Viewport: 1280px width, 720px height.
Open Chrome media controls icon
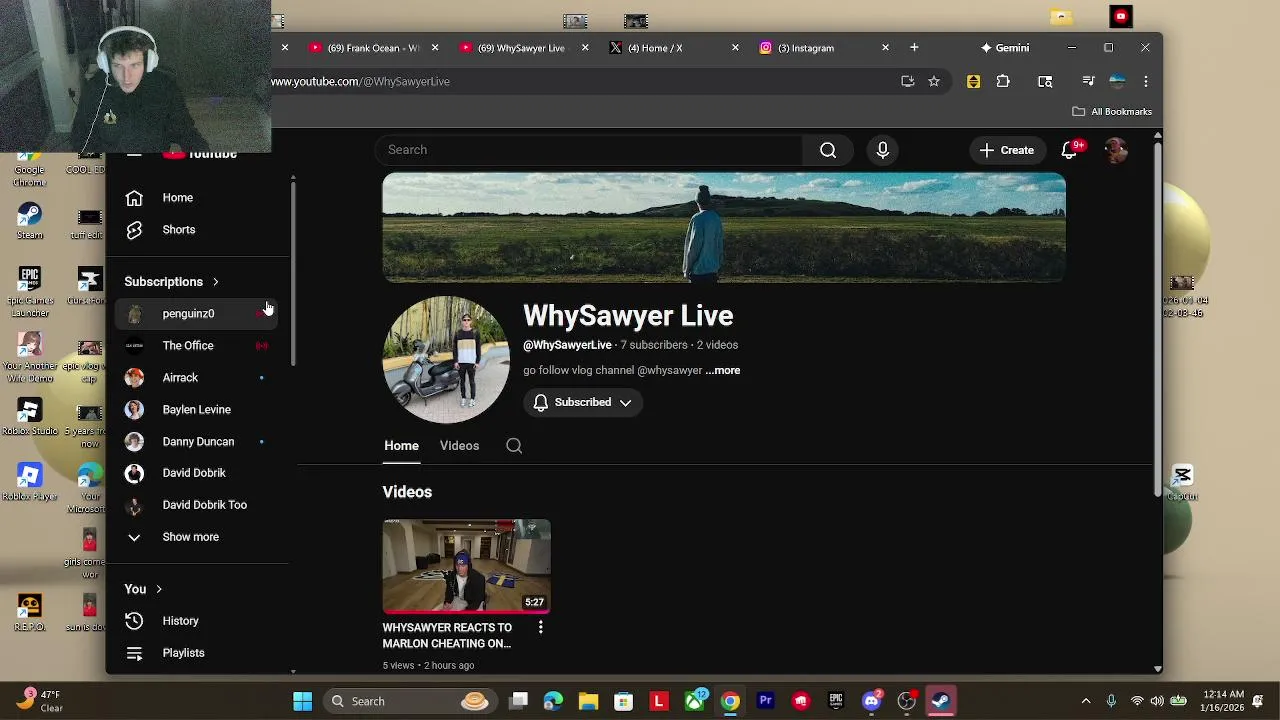[x=1088, y=81]
